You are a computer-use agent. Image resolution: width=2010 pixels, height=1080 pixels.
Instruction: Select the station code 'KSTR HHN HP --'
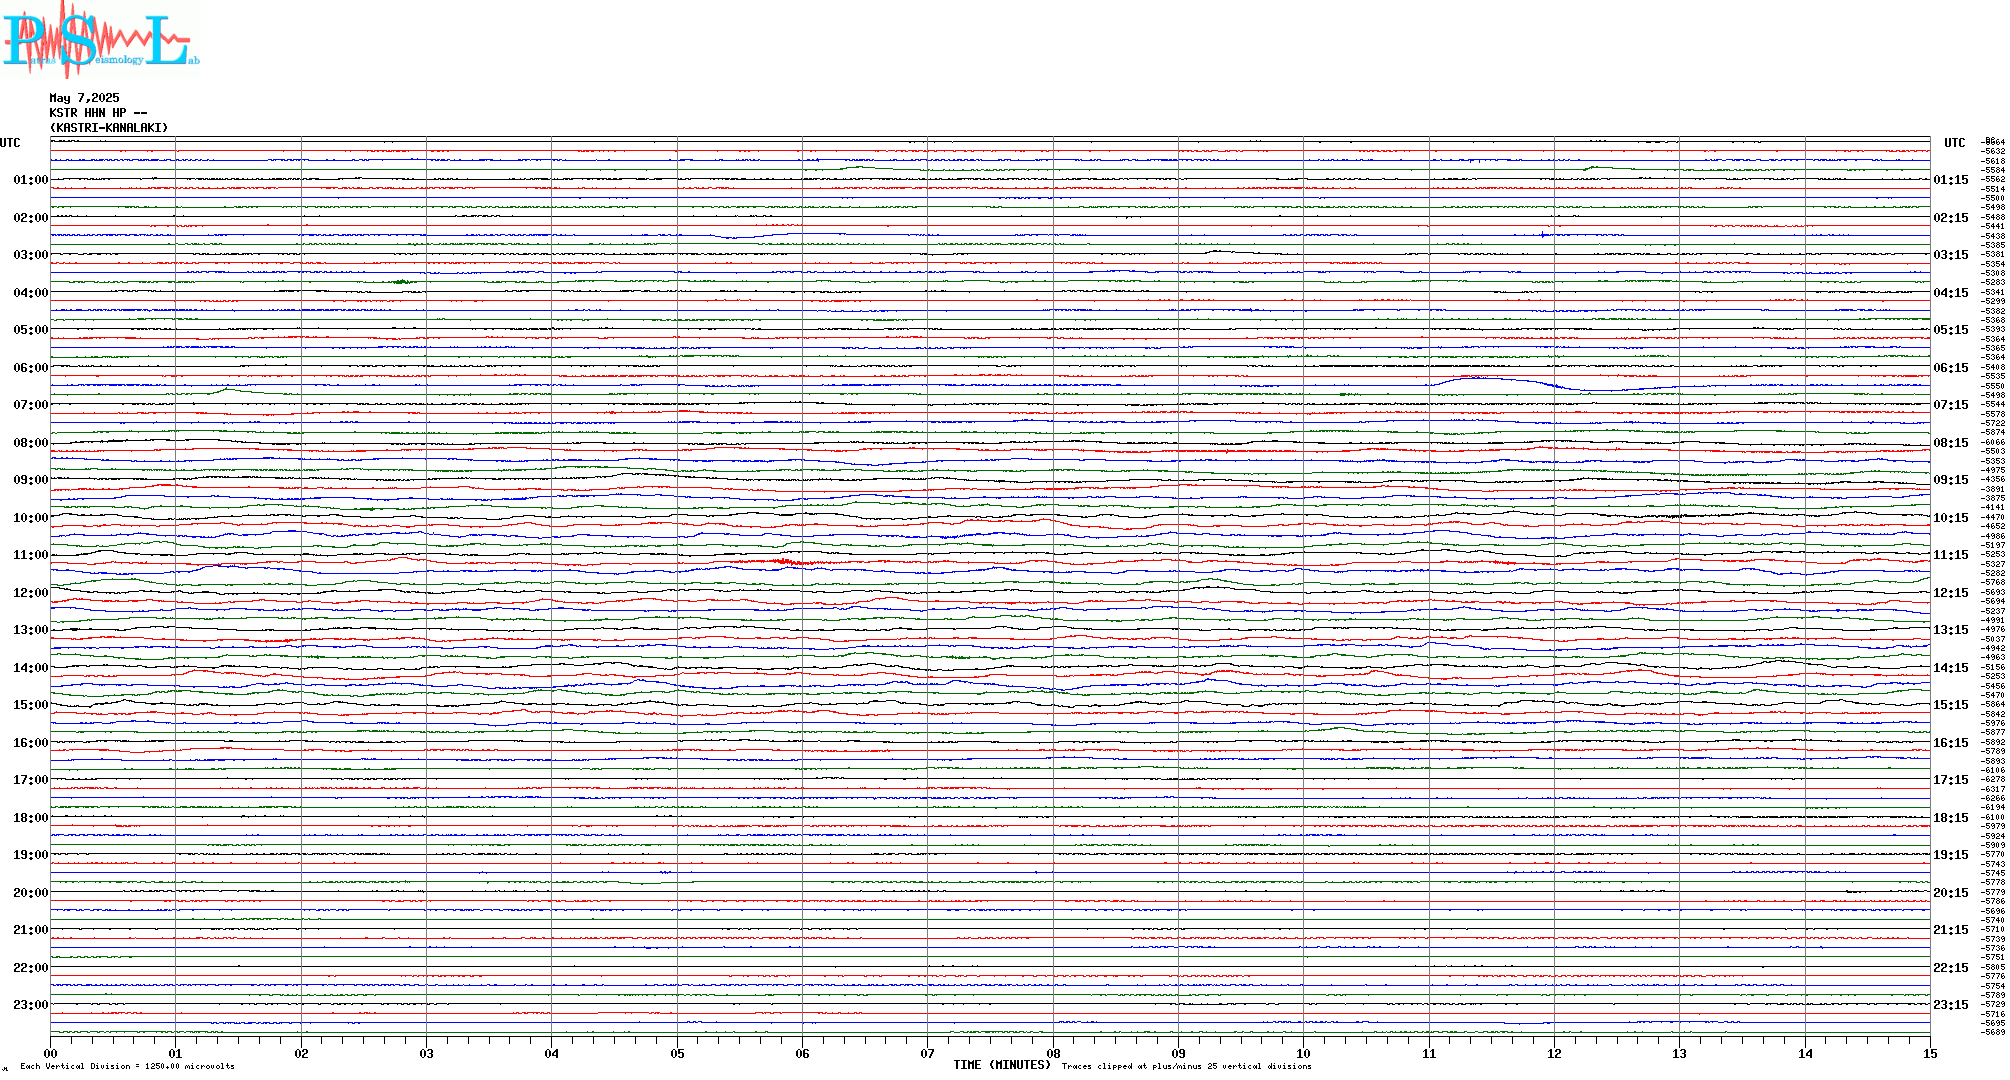click(x=98, y=113)
